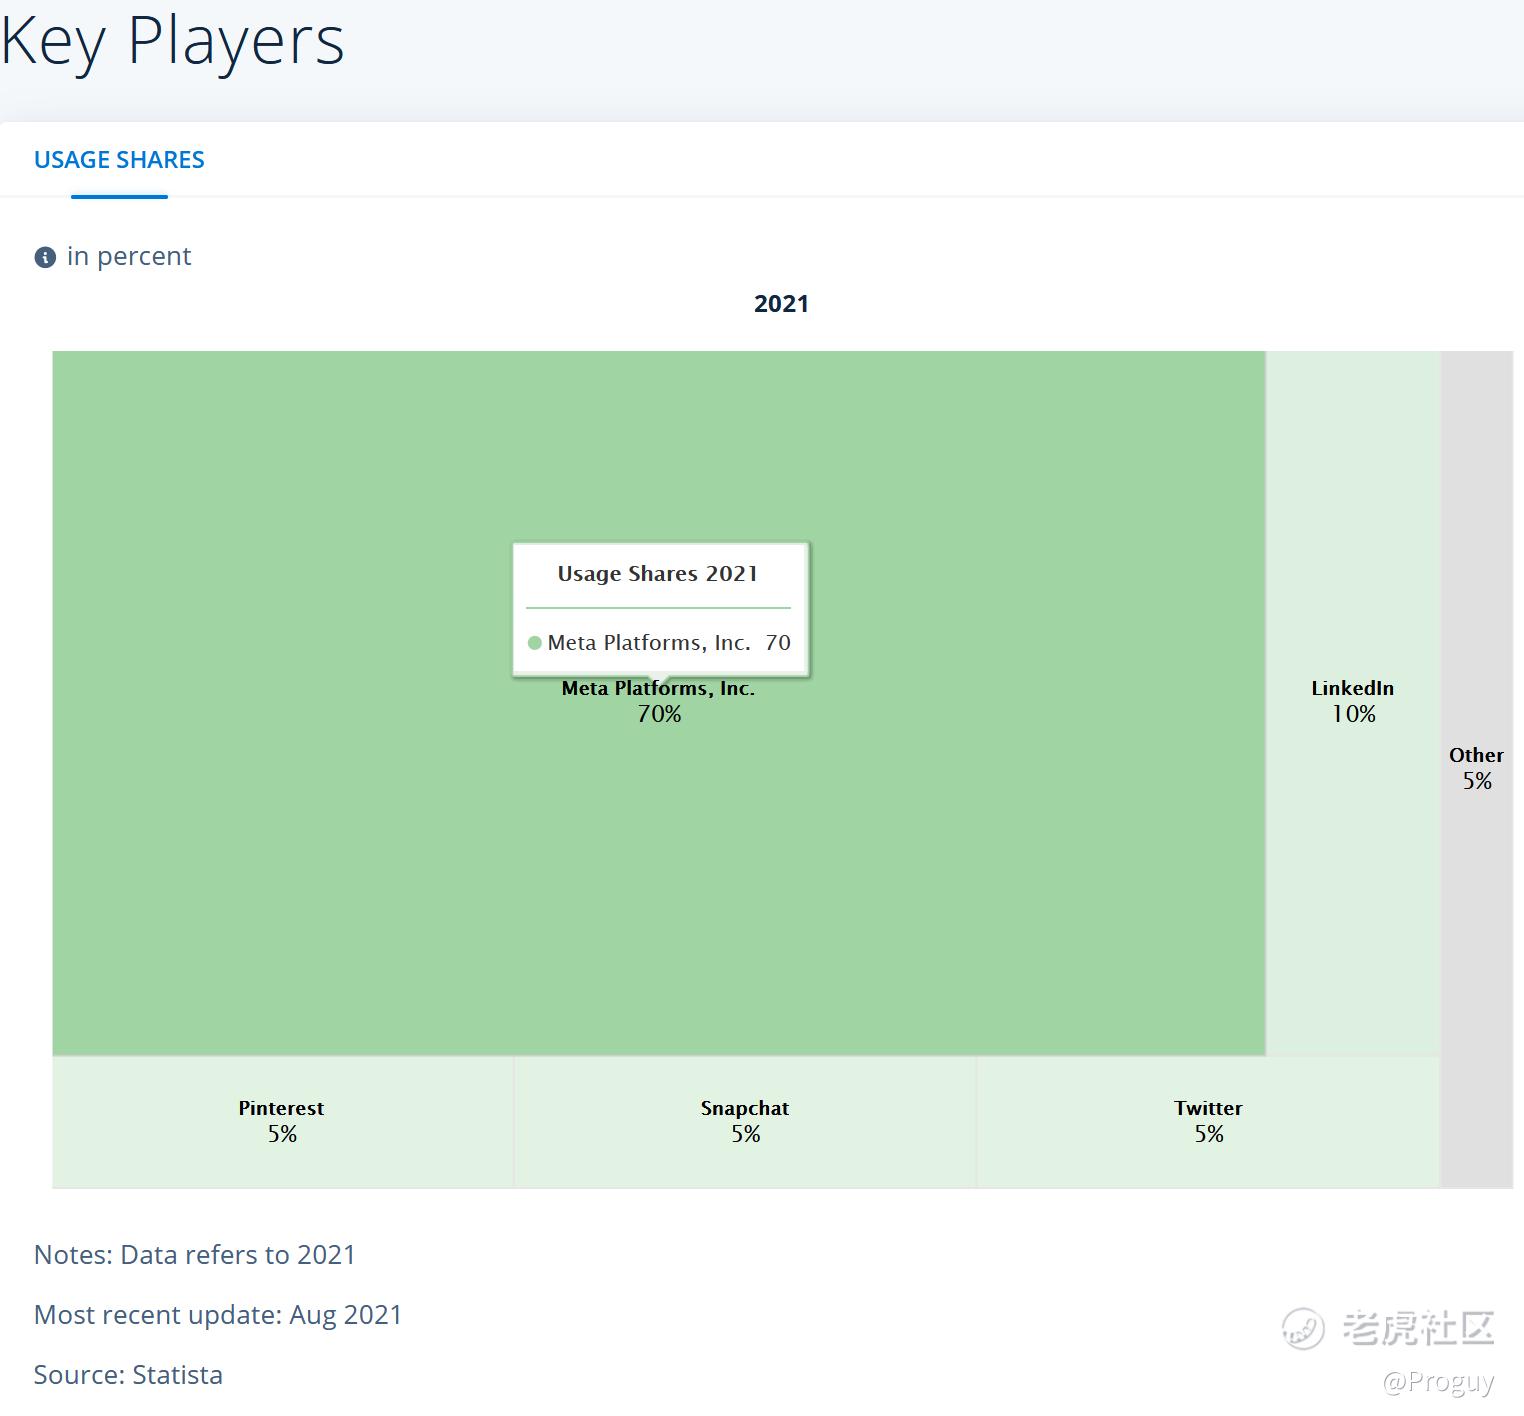The width and height of the screenshot is (1524, 1416).
Task: Click the @Proguy watermark handle
Action: click(x=1438, y=1382)
